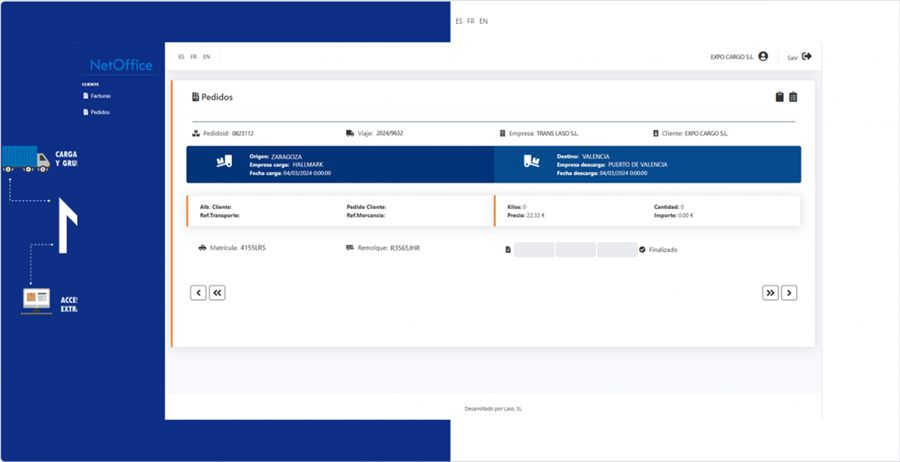The height and width of the screenshot is (462, 900).
Task: Select EN language on the background page
Action: pos(484,21)
